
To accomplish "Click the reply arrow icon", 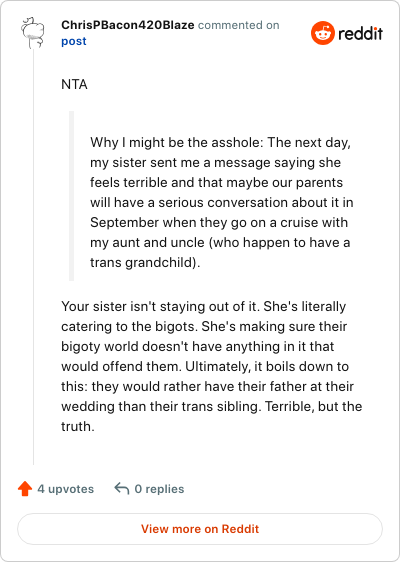I will coord(122,489).
